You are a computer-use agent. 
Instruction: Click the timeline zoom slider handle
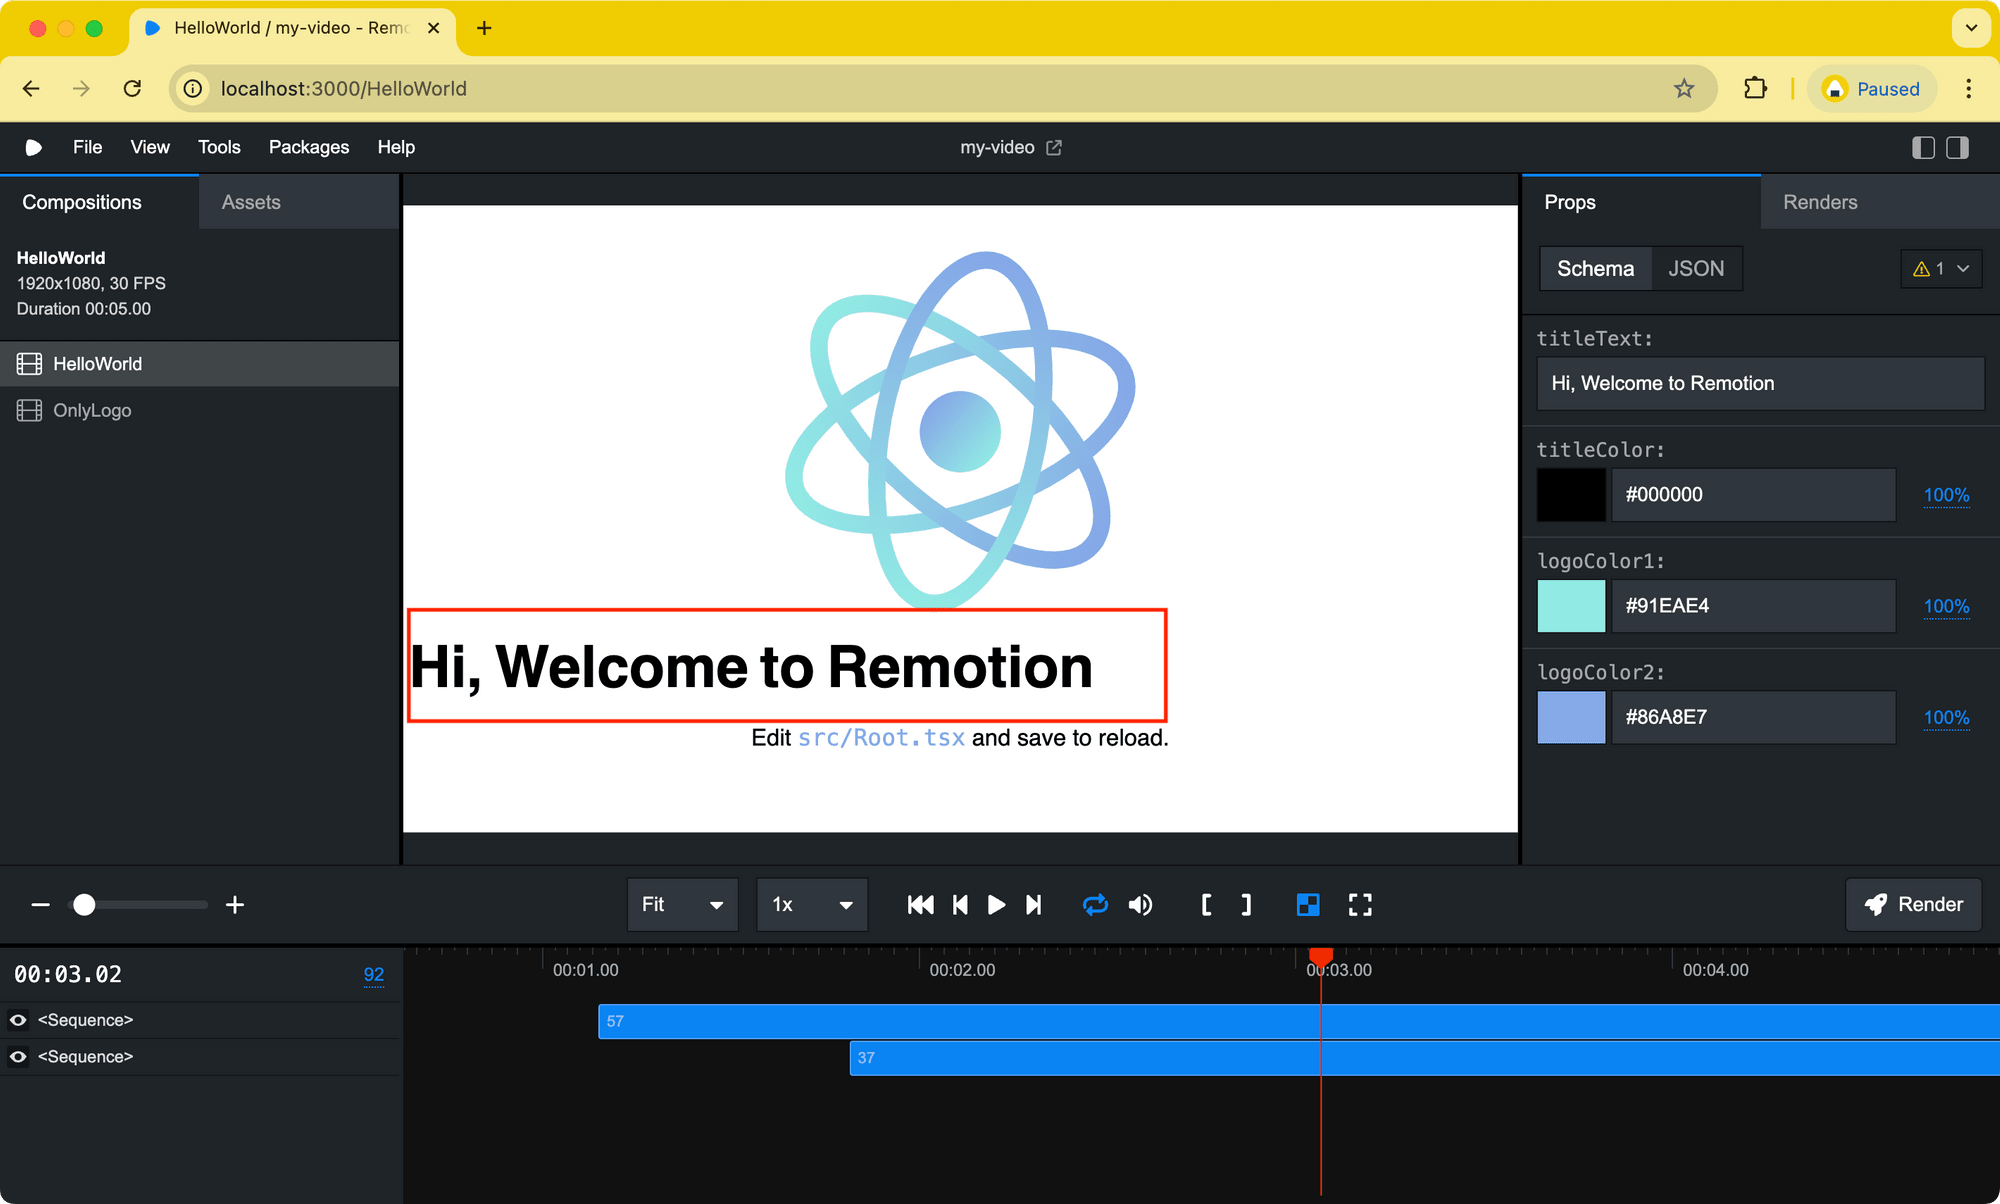pyautogui.click(x=85, y=905)
